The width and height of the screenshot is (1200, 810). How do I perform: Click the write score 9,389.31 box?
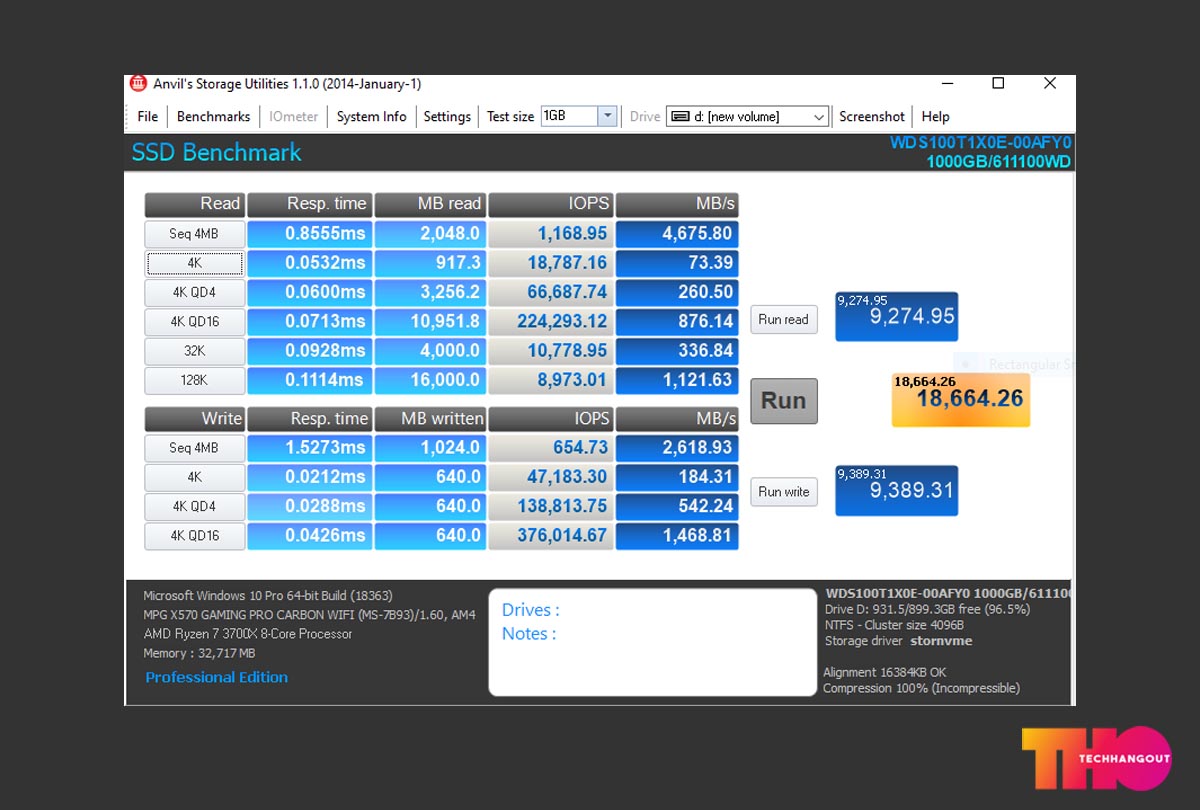896,490
